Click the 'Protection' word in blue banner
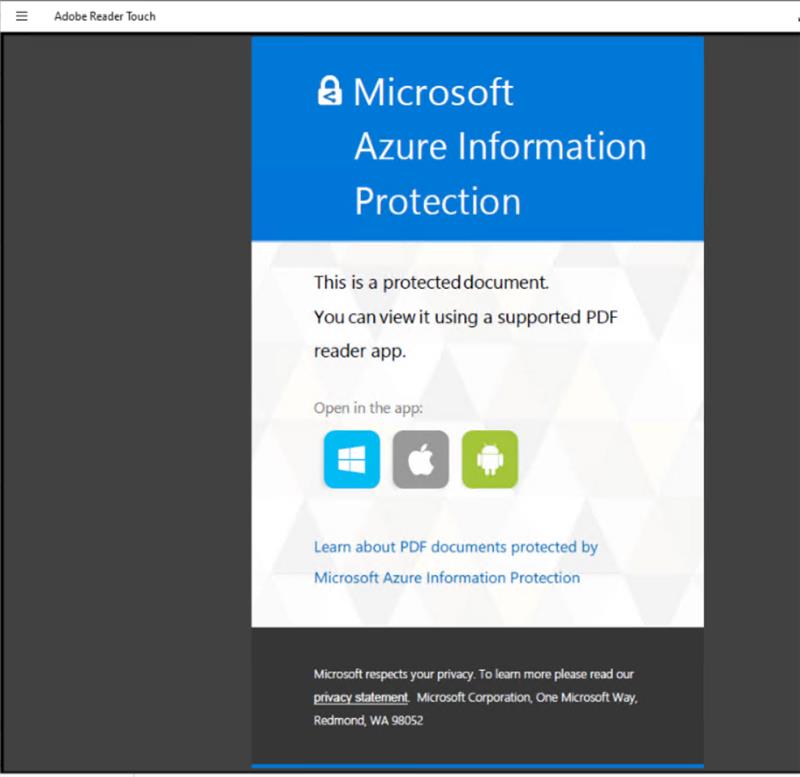 coord(438,201)
